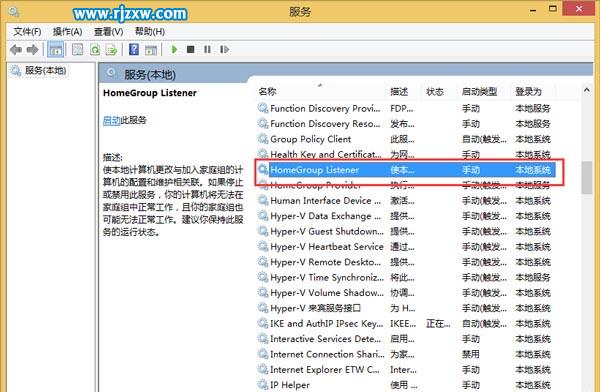This screenshot has width=600, height=392.
Task: Open the 查看(V) menu
Action: tap(109, 31)
